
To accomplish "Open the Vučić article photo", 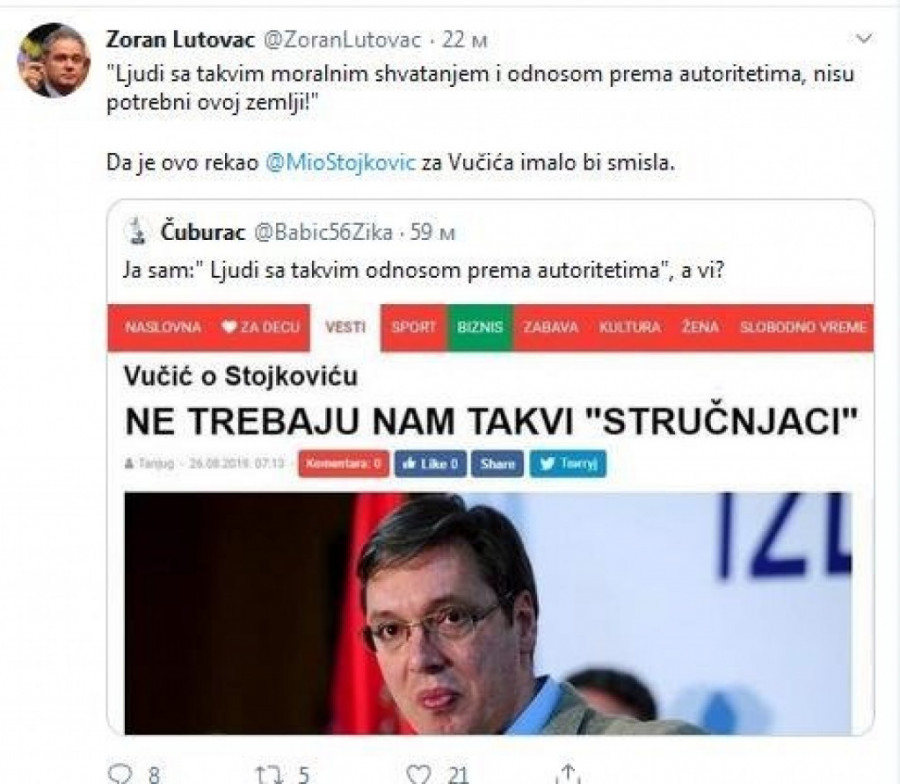I will [487, 613].
